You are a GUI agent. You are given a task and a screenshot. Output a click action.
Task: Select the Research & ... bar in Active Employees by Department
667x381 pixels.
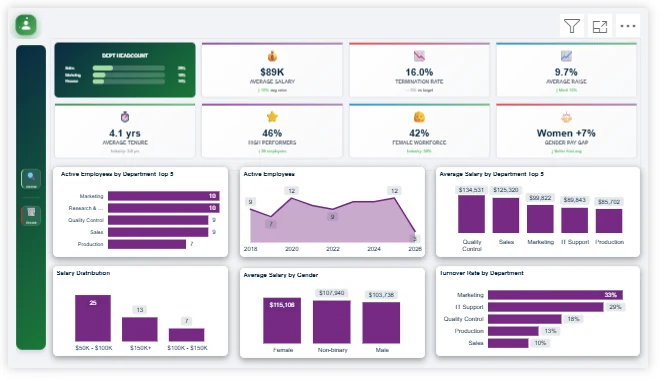coord(164,208)
